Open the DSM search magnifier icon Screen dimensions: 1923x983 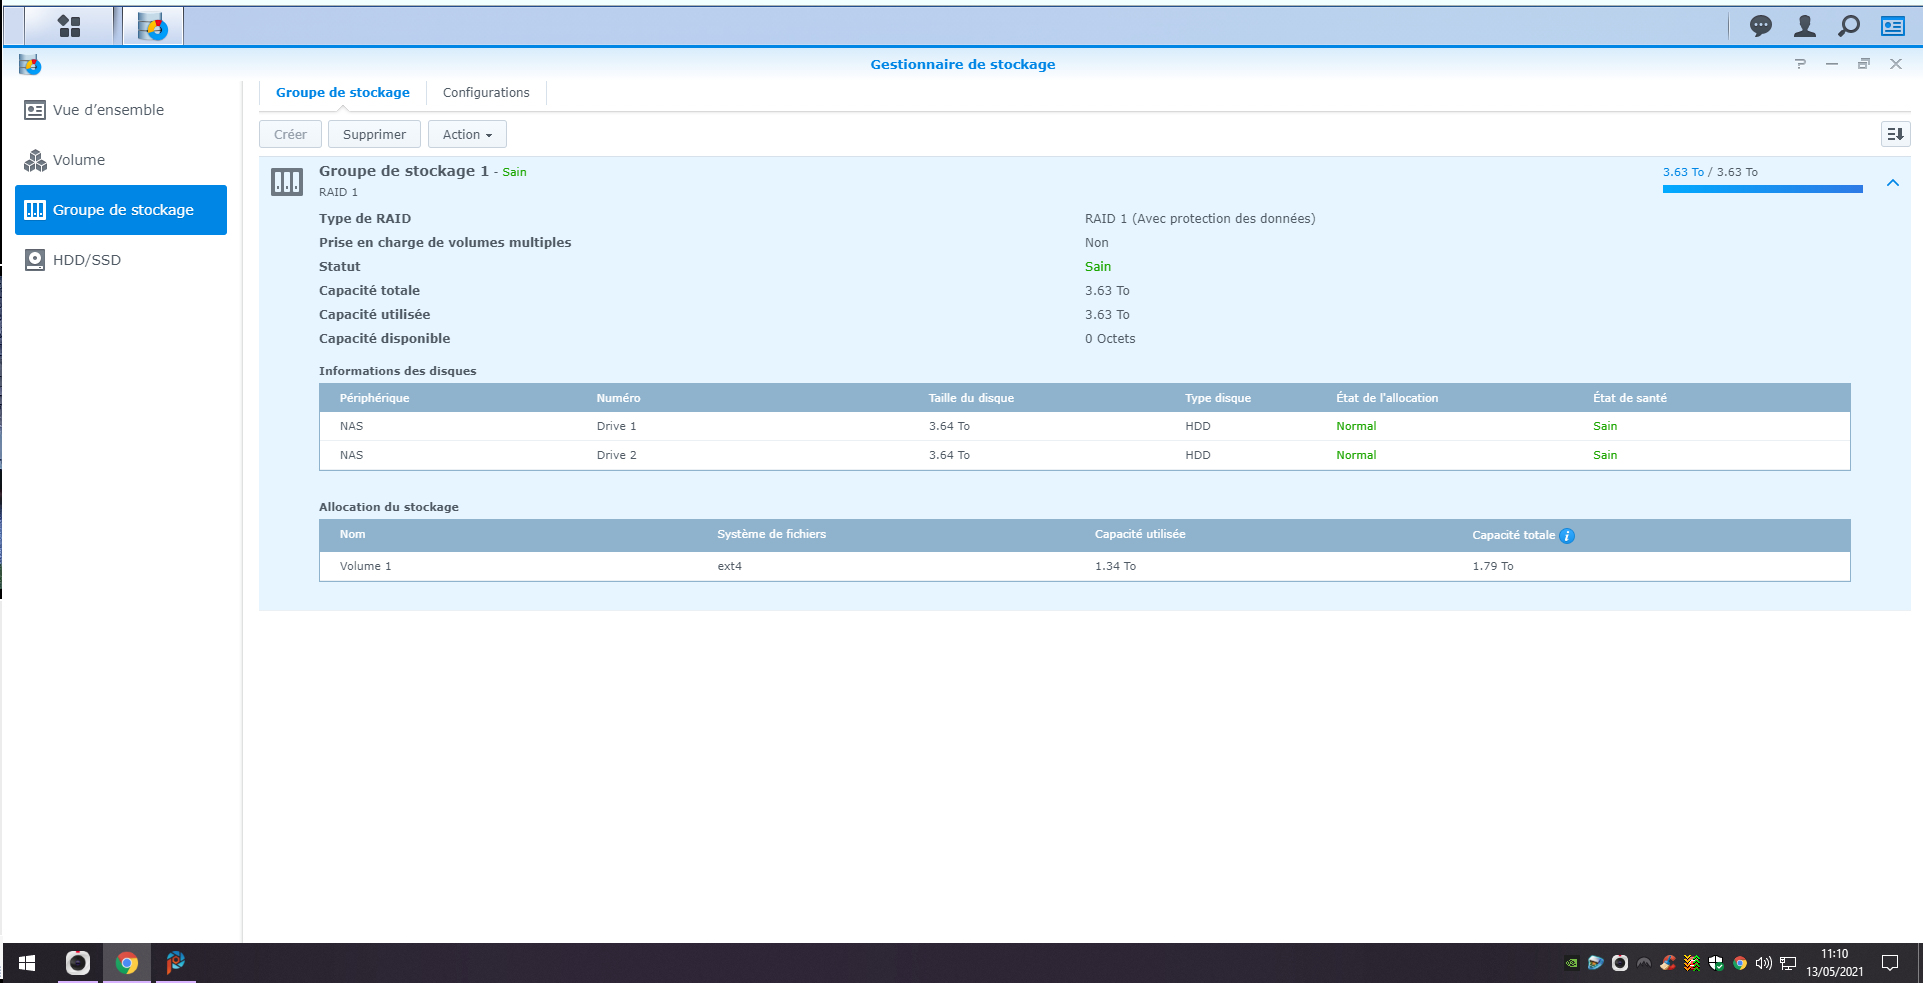tap(1848, 26)
